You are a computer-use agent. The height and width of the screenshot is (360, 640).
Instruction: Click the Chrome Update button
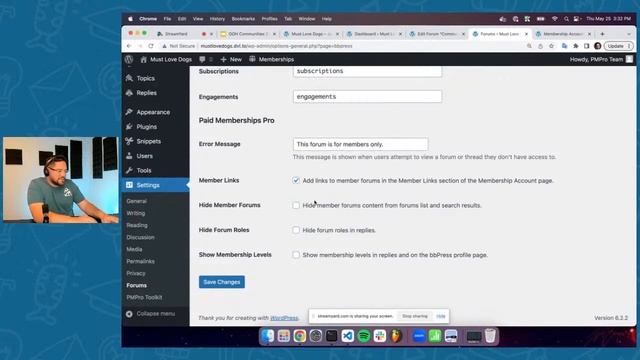[619, 46]
